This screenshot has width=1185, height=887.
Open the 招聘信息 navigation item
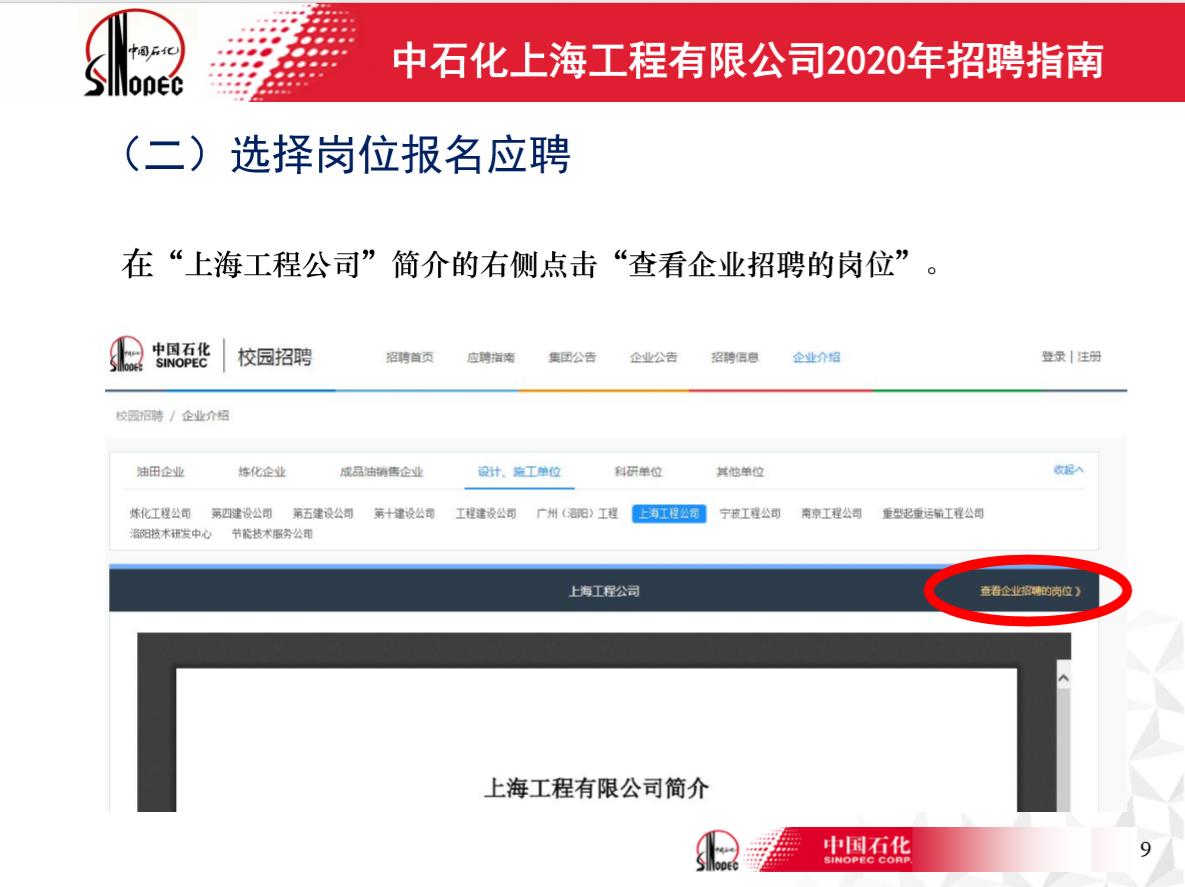click(735, 357)
